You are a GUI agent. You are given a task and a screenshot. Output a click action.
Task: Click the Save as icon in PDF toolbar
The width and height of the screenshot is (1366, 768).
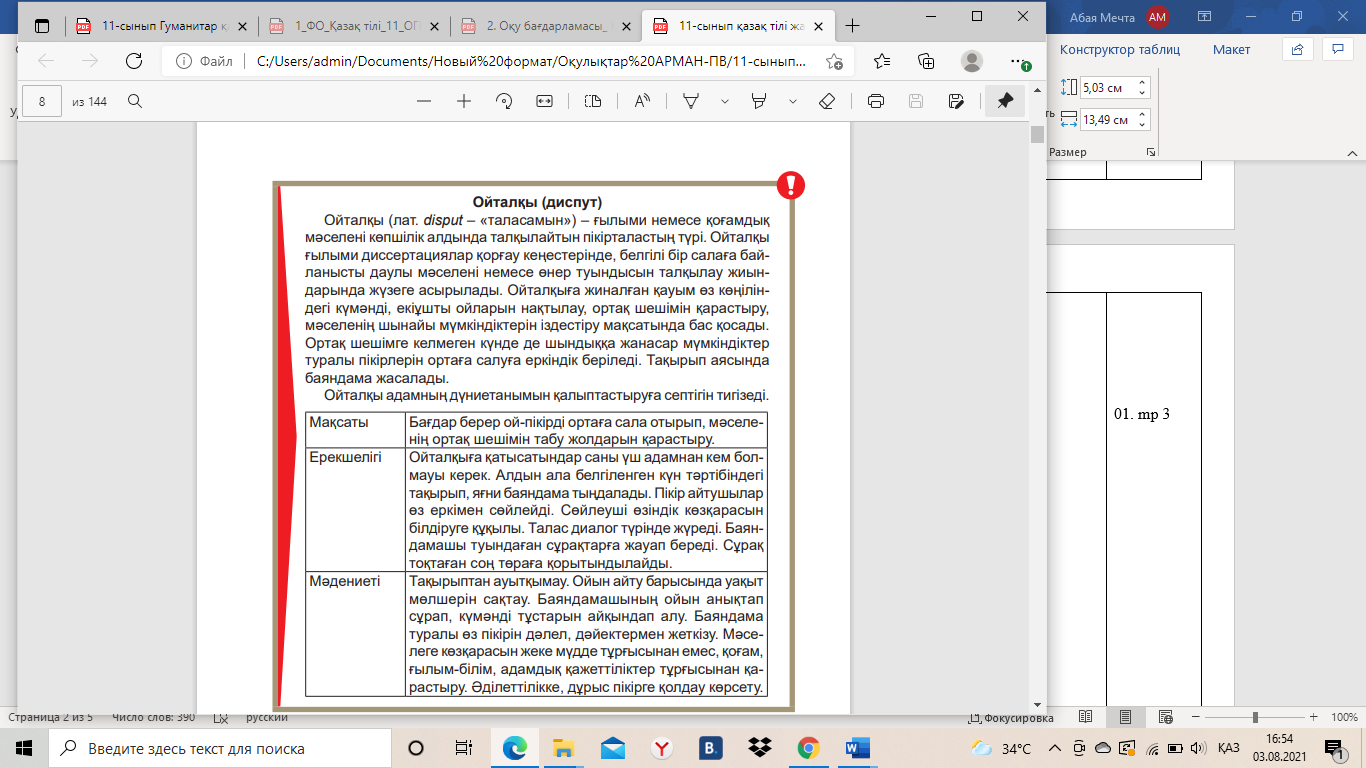(956, 101)
